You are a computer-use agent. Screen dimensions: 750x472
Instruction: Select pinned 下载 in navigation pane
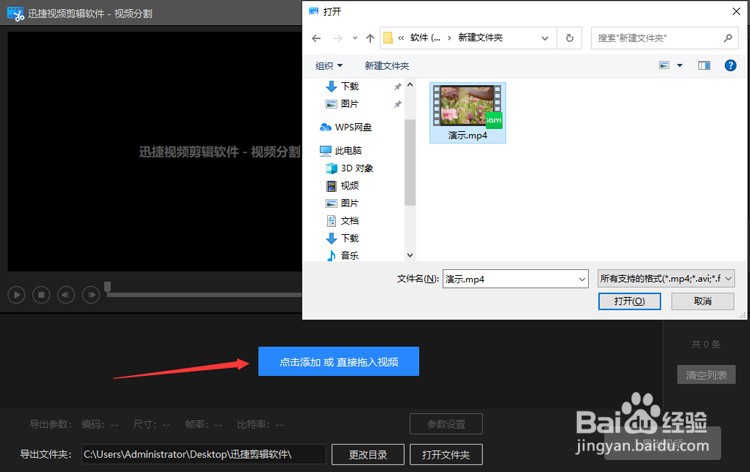[x=349, y=86]
